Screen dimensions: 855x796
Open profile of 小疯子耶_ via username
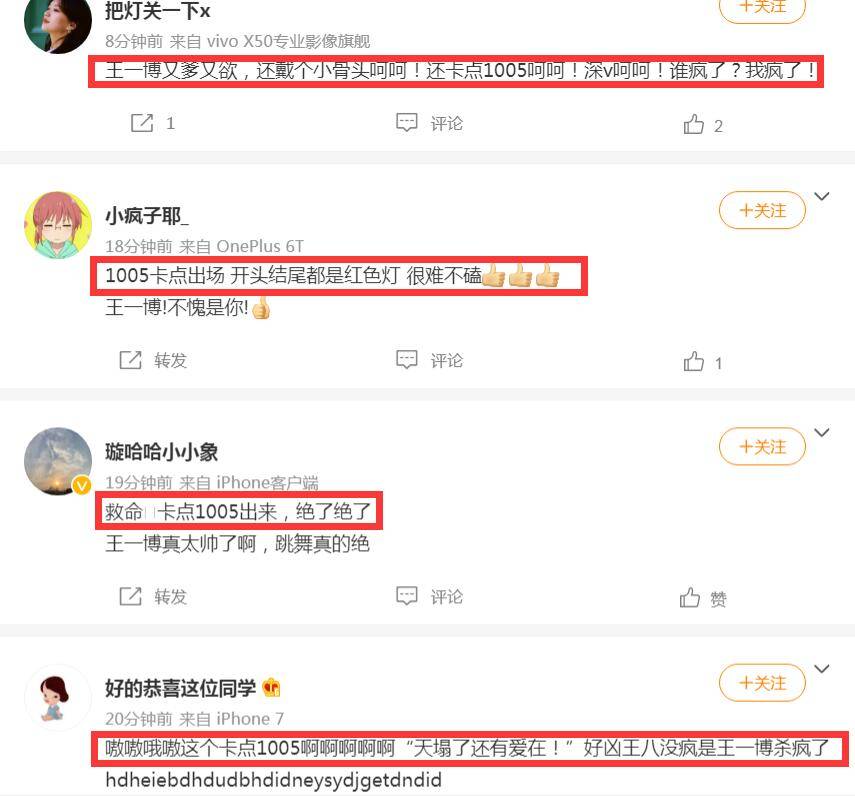(x=147, y=216)
